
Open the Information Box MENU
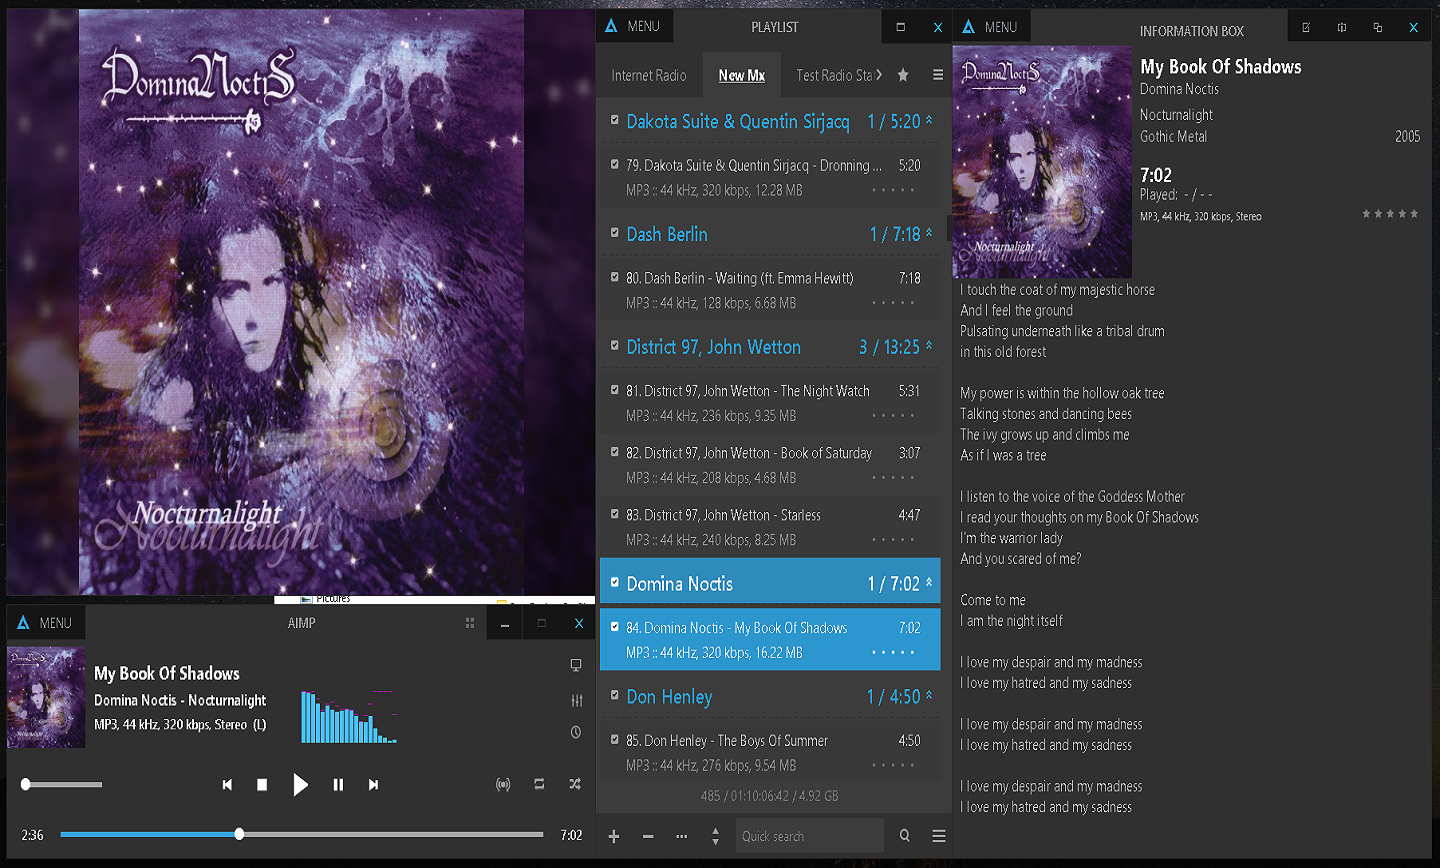[x=991, y=27]
